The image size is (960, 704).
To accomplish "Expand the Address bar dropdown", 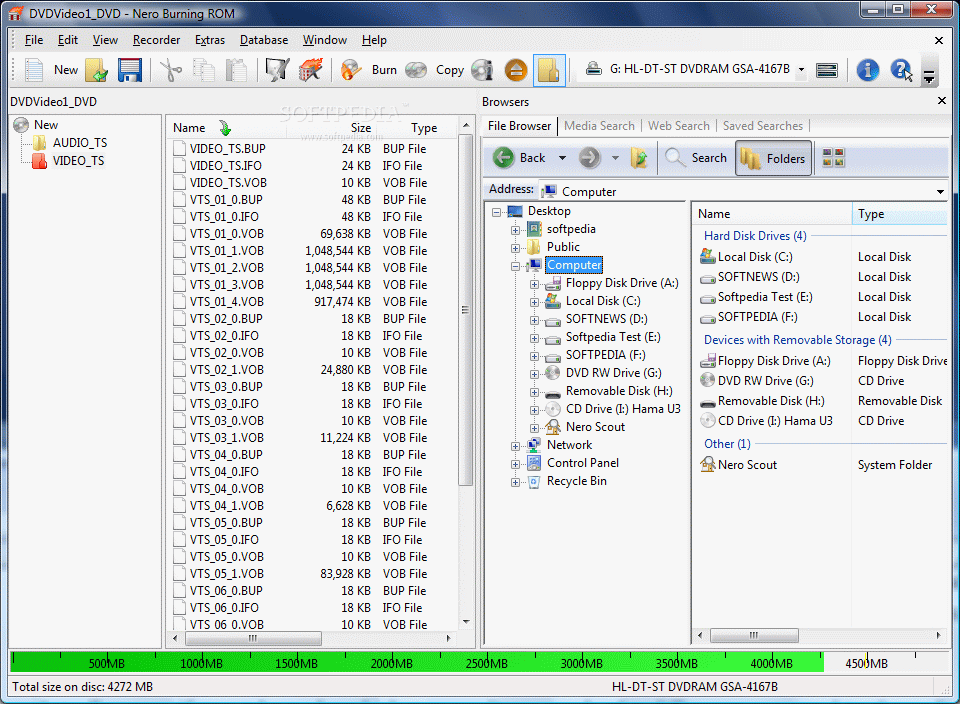I will point(940,192).
